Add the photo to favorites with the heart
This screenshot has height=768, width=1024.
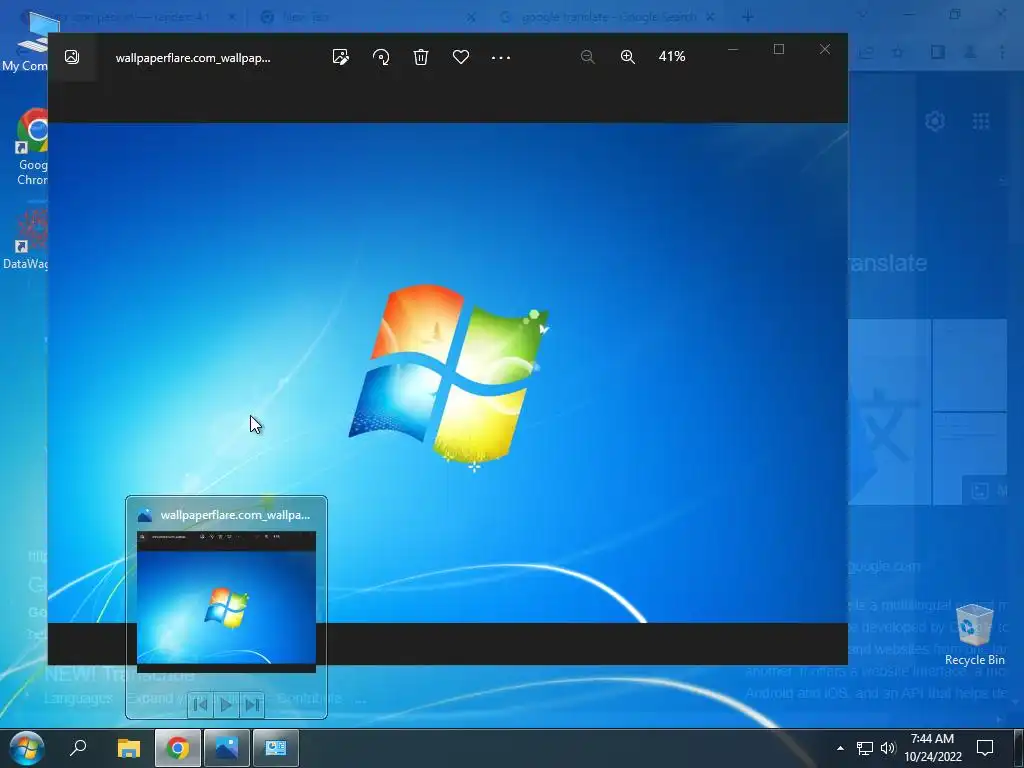pos(461,57)
